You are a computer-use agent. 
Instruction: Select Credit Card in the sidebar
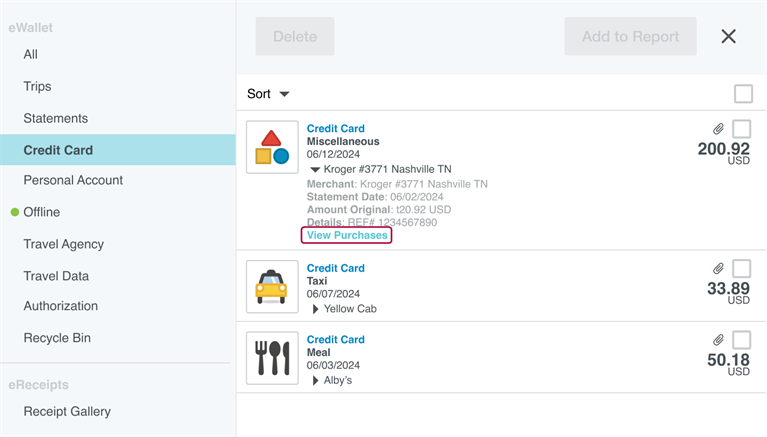(117, 150)
